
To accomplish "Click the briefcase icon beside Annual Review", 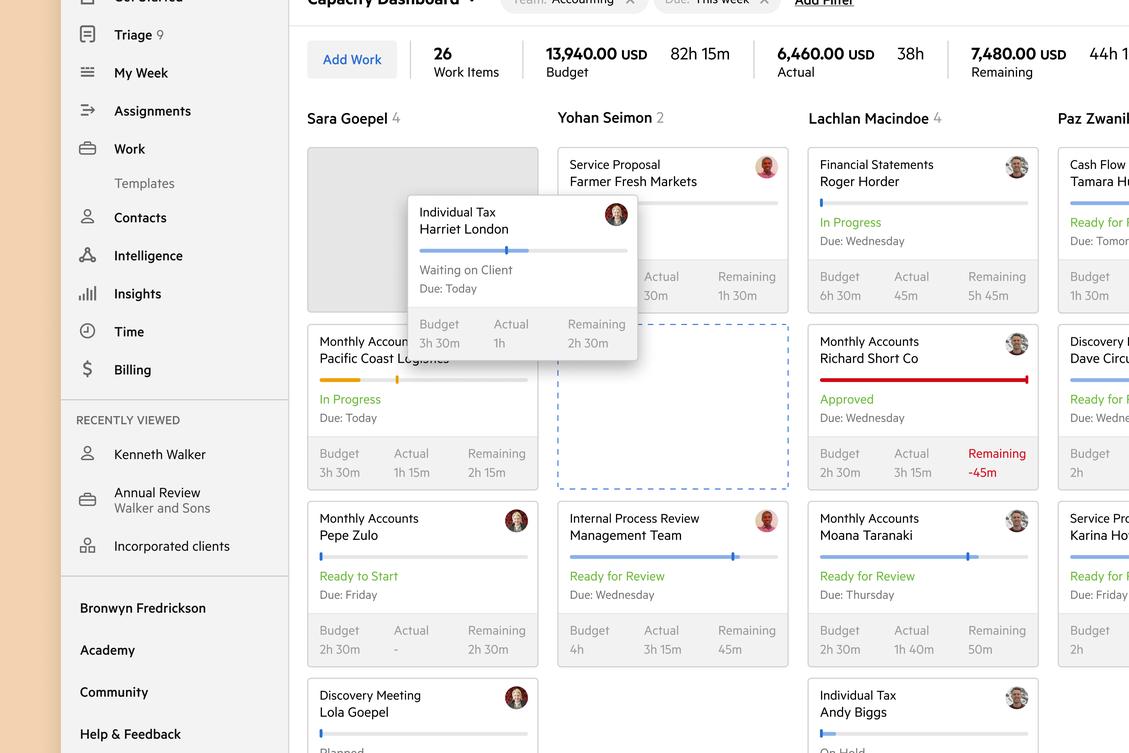I will coord(87,500).
